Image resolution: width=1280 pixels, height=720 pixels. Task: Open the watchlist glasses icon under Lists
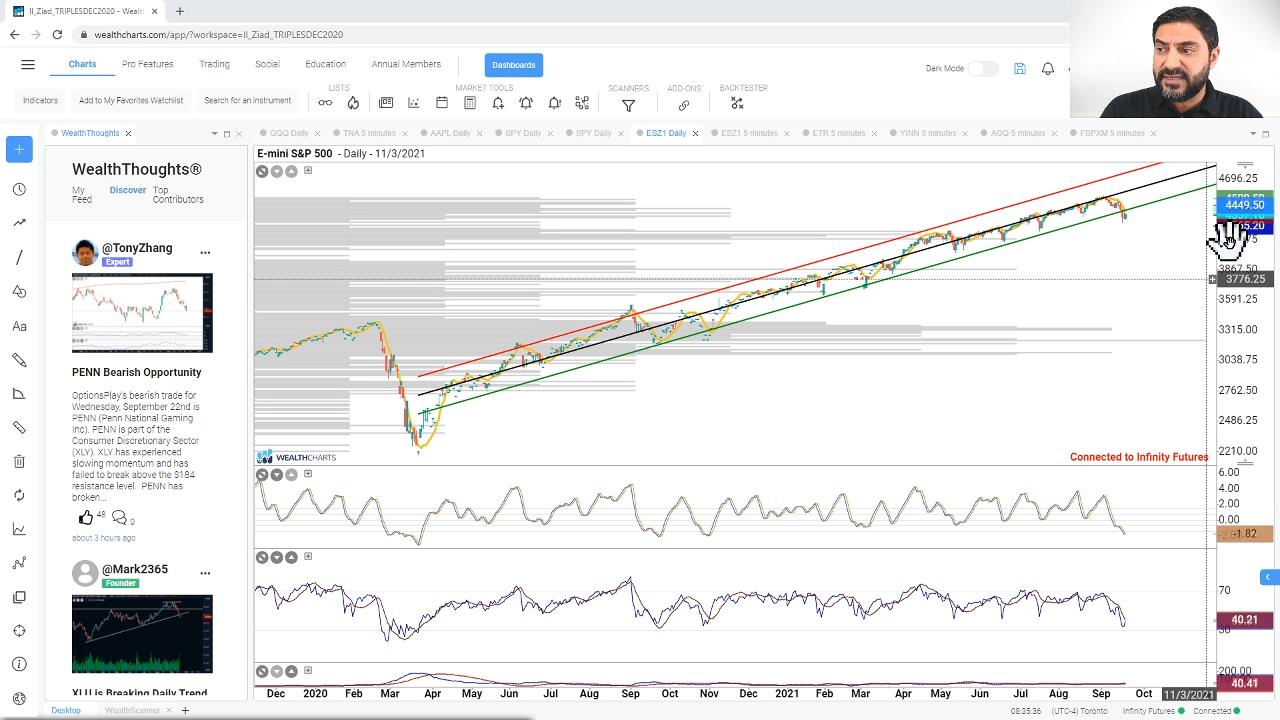325,103
